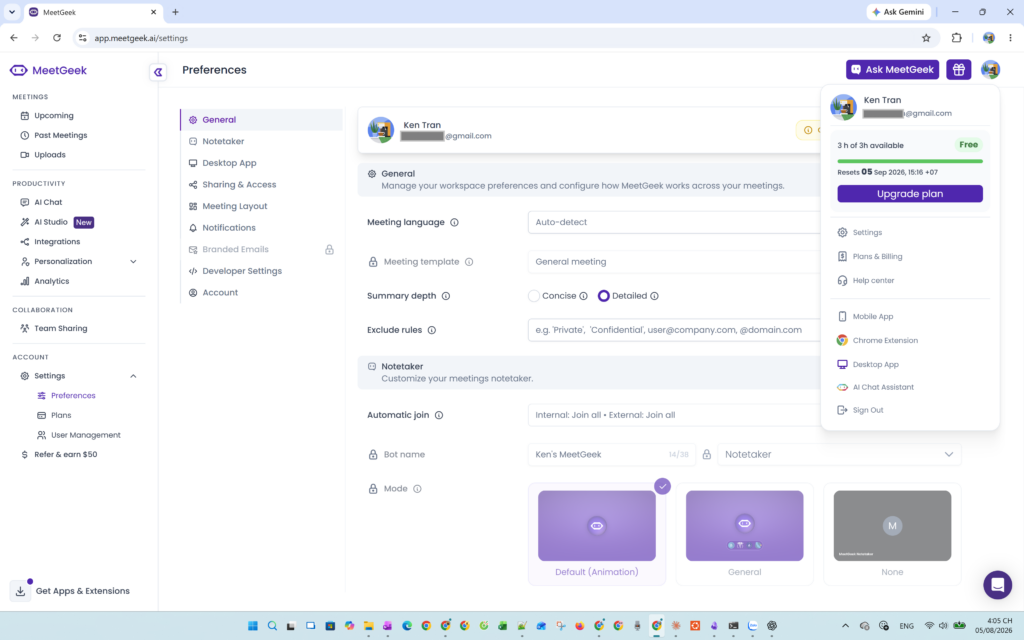The image size is (1024, 640).
Task: Open the Automatic join dropdown
Action: [x=674, y=415]
